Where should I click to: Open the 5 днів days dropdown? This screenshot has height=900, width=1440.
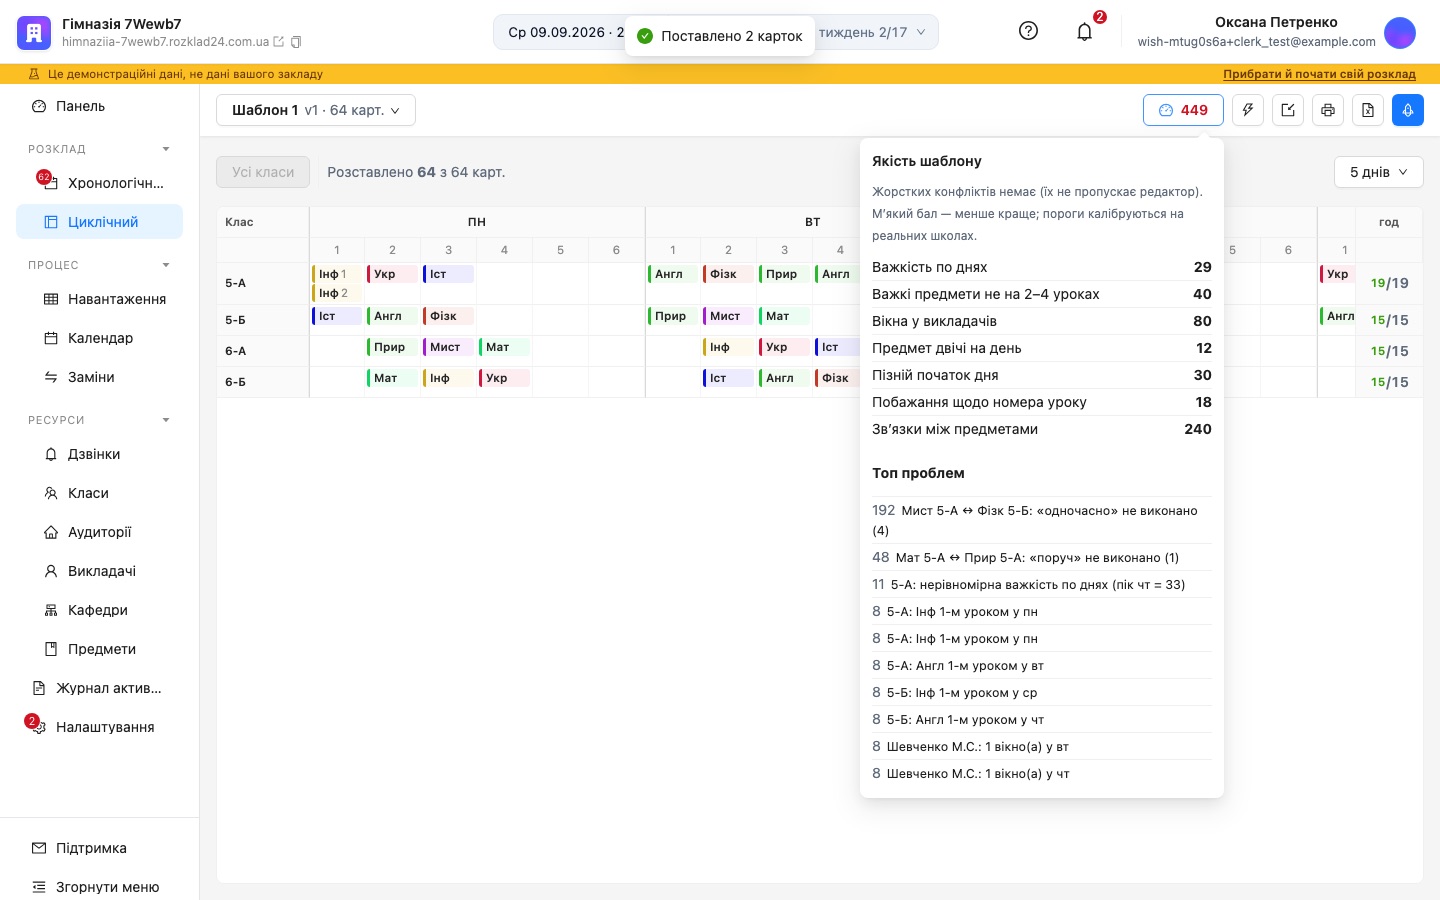click(1379, 172)
